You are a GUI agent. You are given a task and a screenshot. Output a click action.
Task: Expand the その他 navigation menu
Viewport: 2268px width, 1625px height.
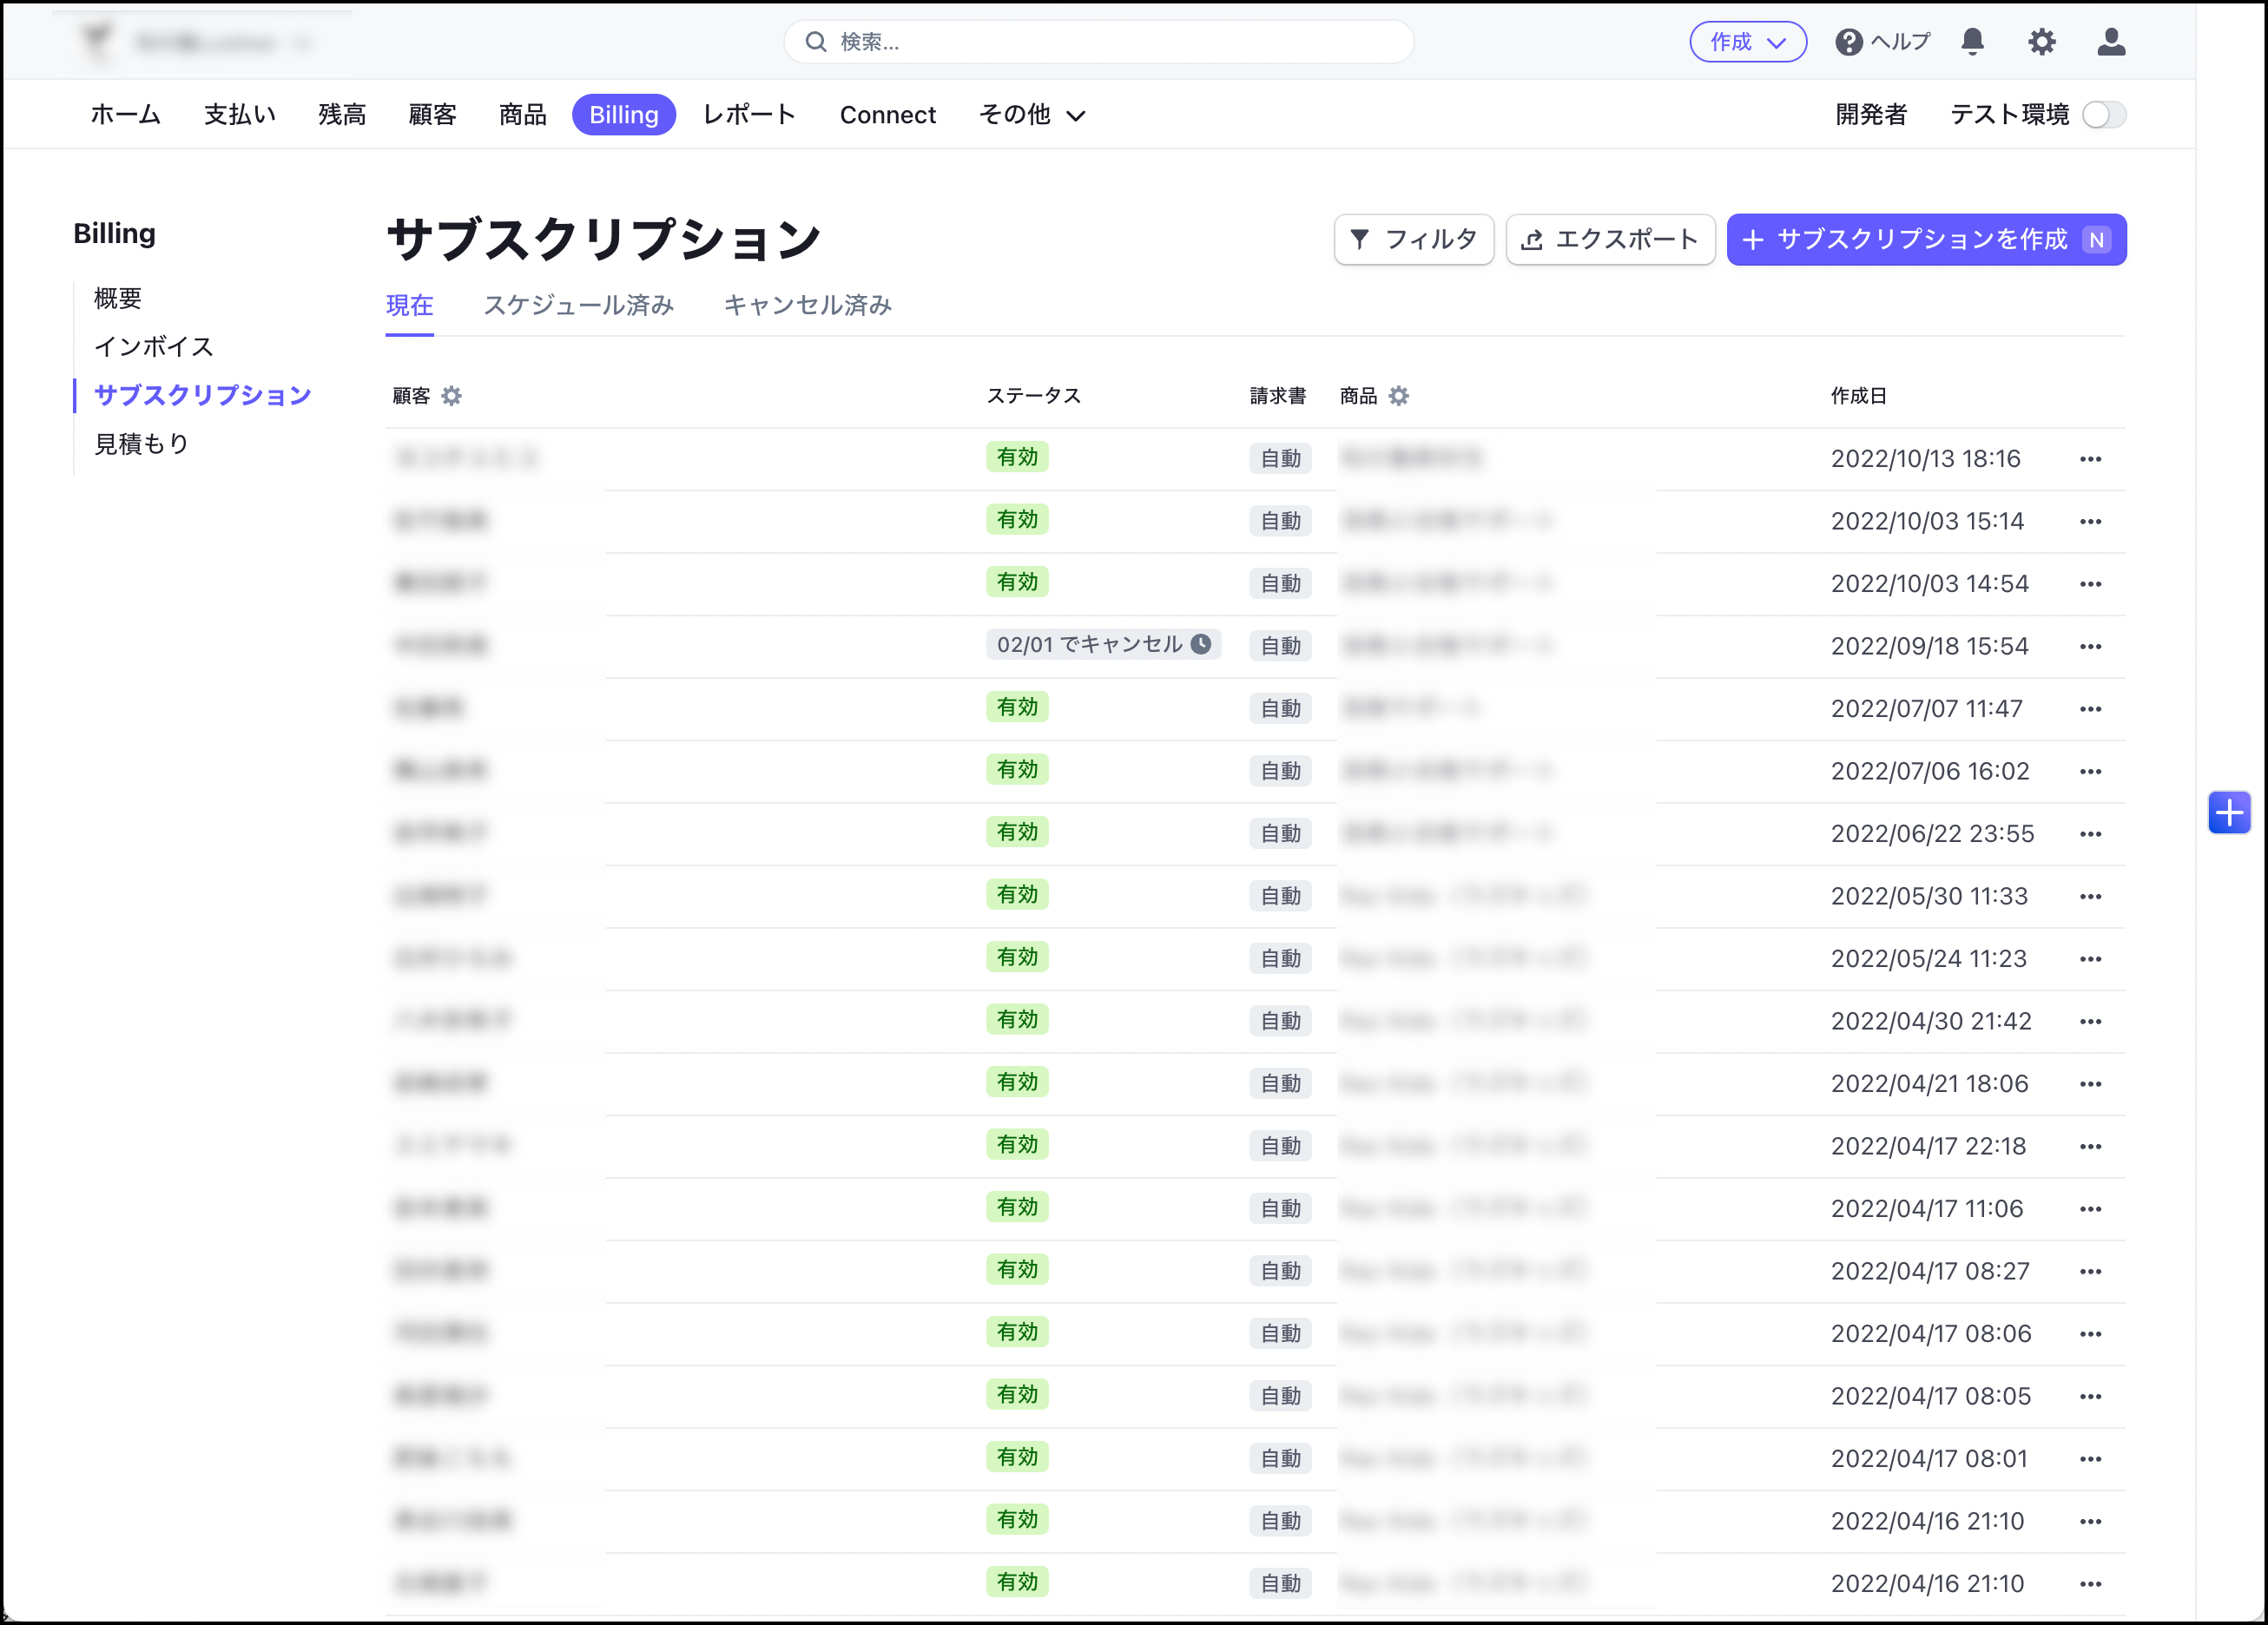click(1032, 115)
